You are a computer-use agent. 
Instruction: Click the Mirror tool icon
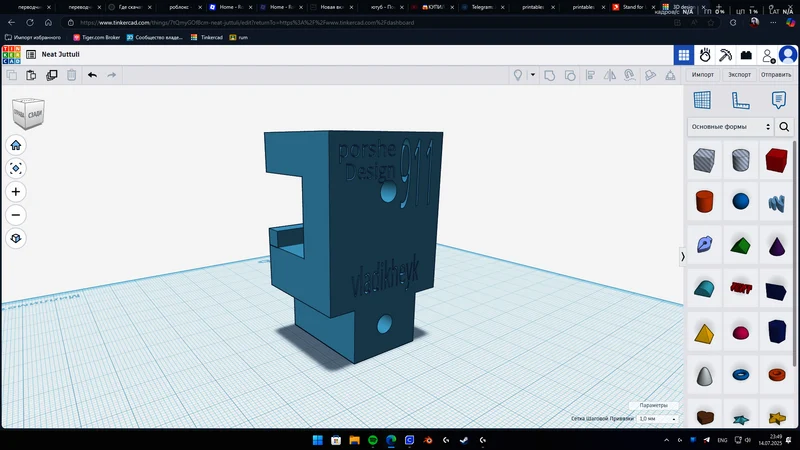(x=610, y=76)
